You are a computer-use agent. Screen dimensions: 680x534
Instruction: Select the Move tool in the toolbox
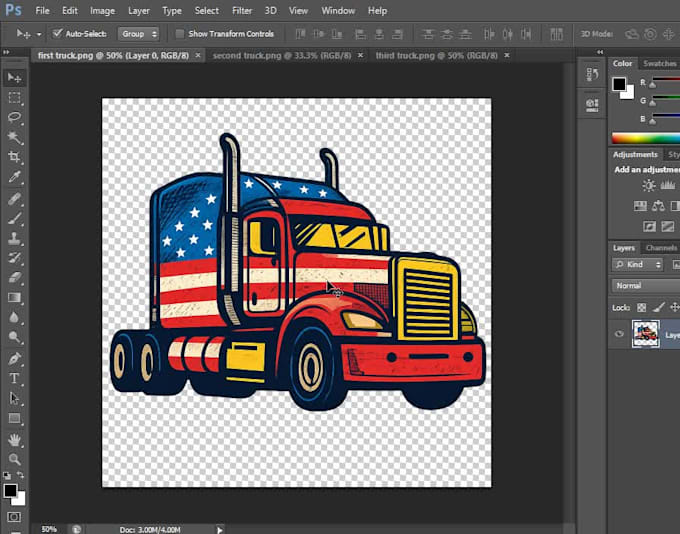click(x=14, y=78)
